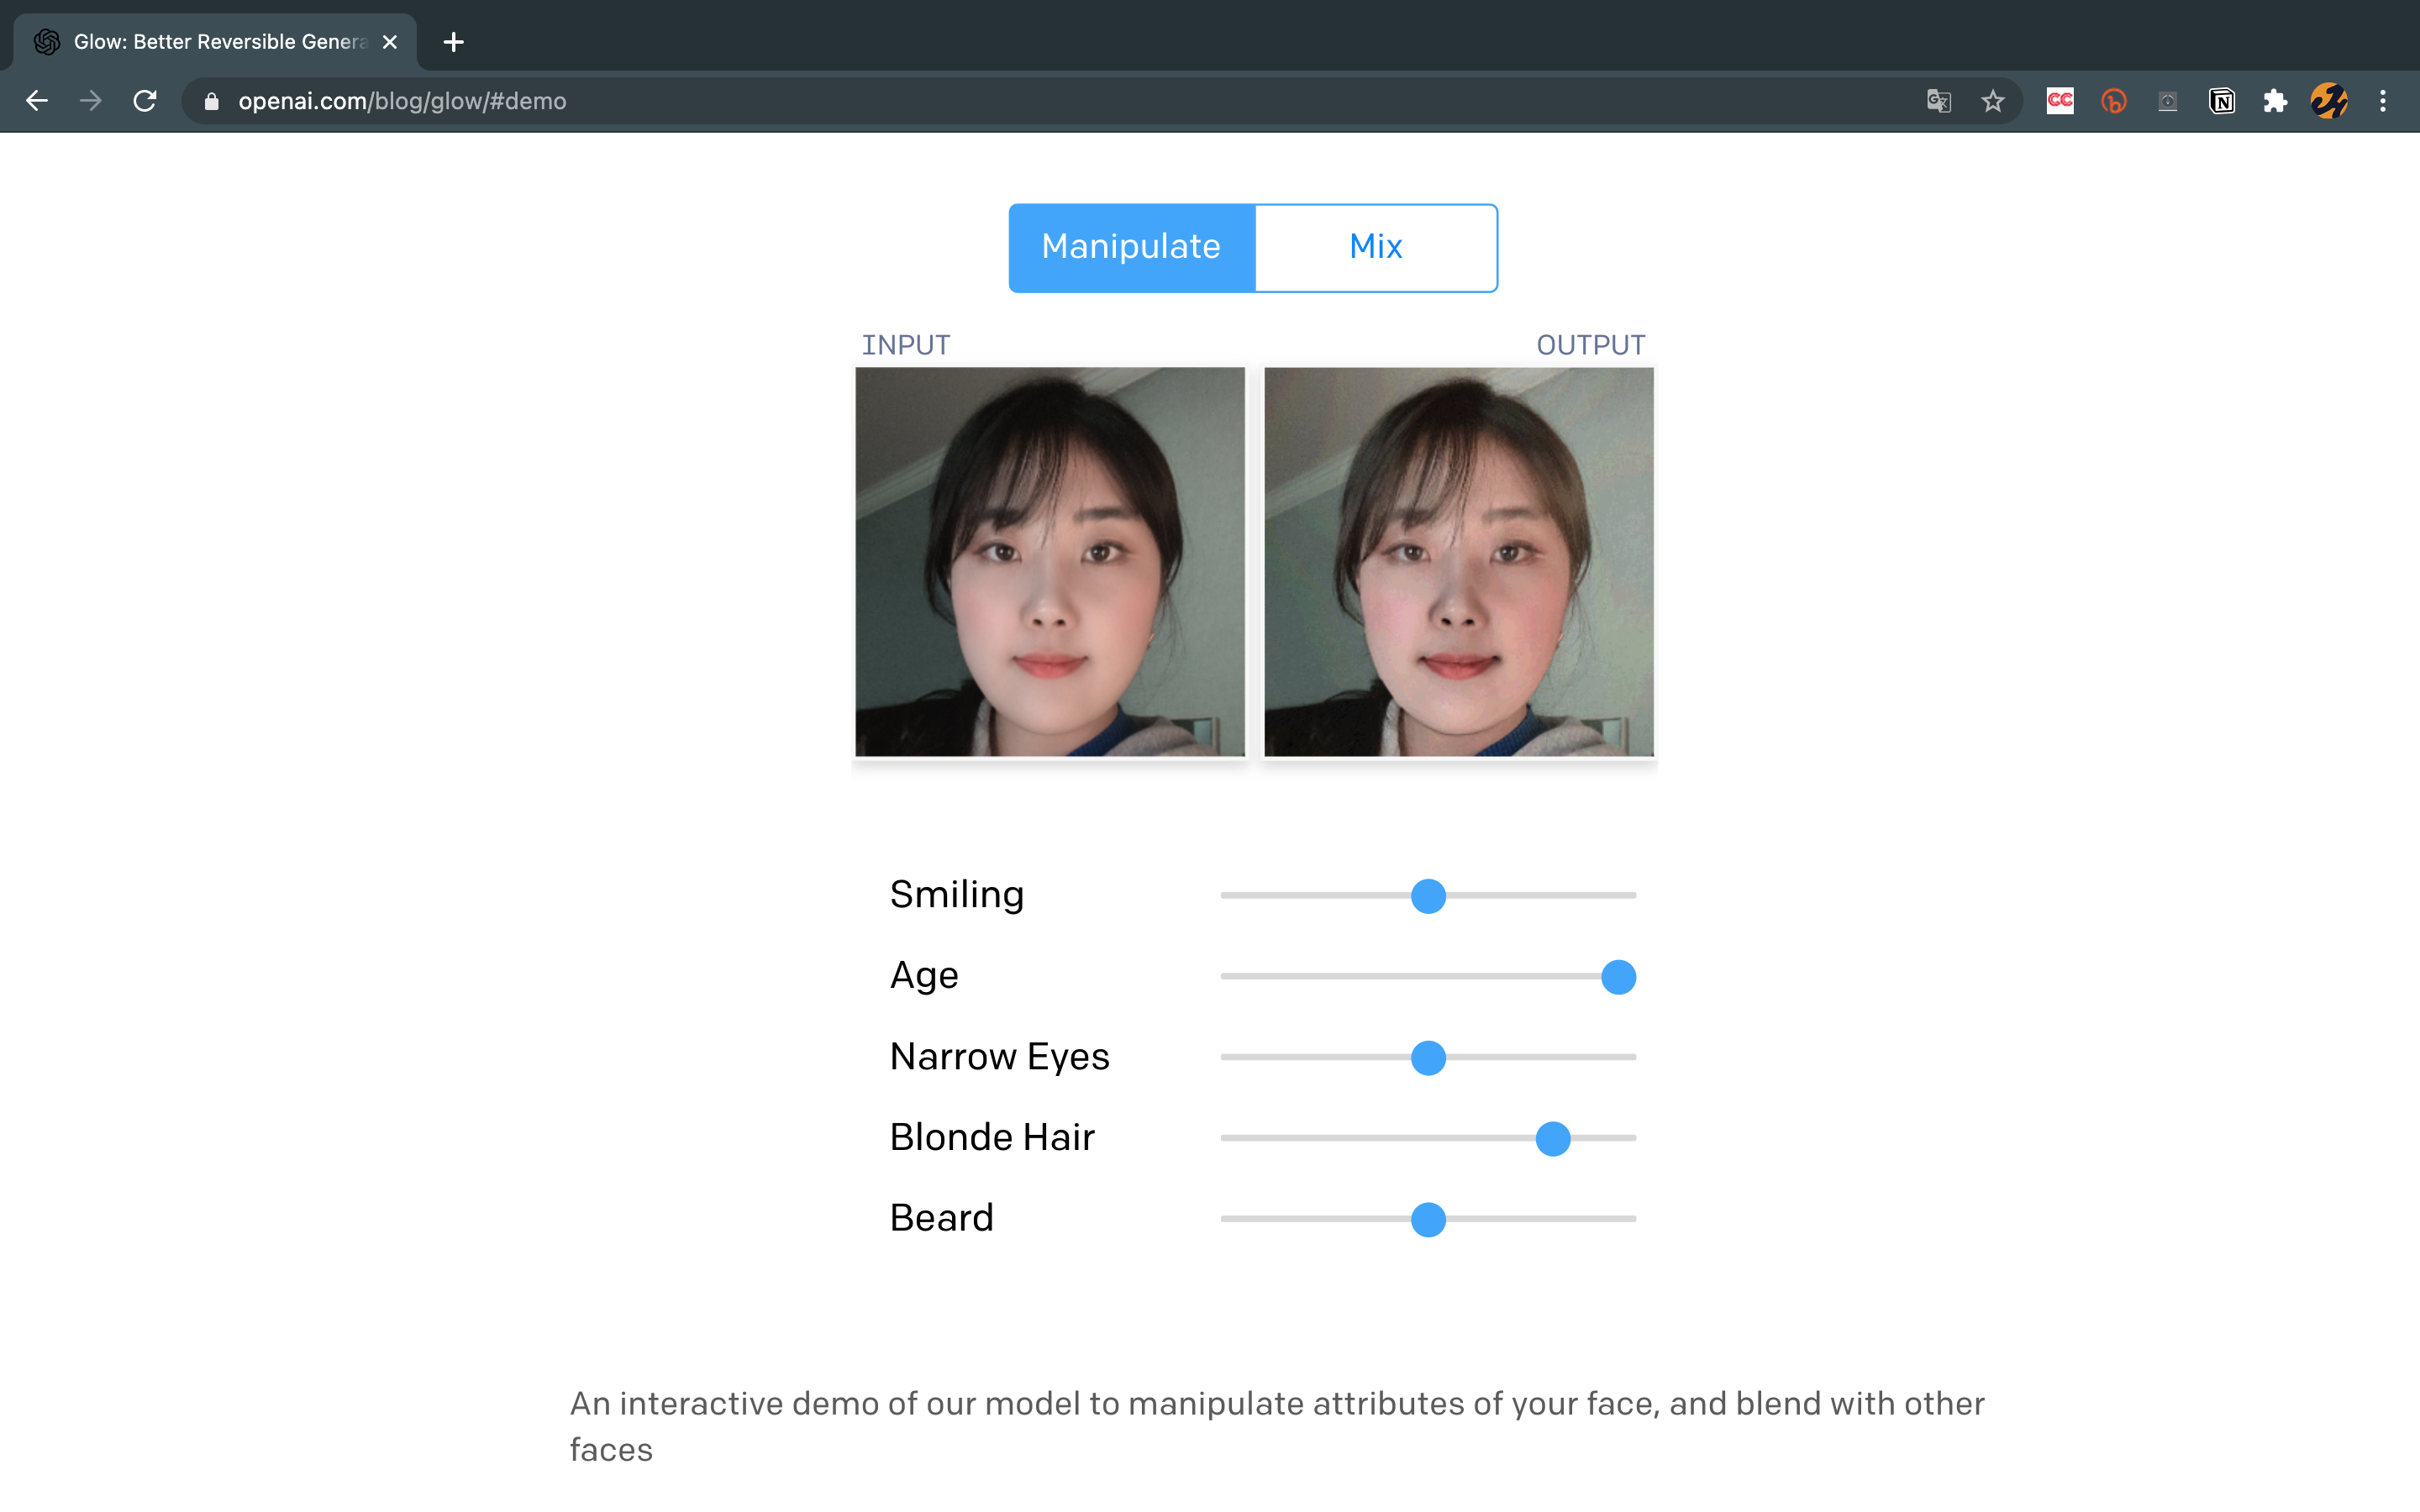Click the Age slider handle
Viewport: 2420px width, 1512px height.
pos(1618,977)
